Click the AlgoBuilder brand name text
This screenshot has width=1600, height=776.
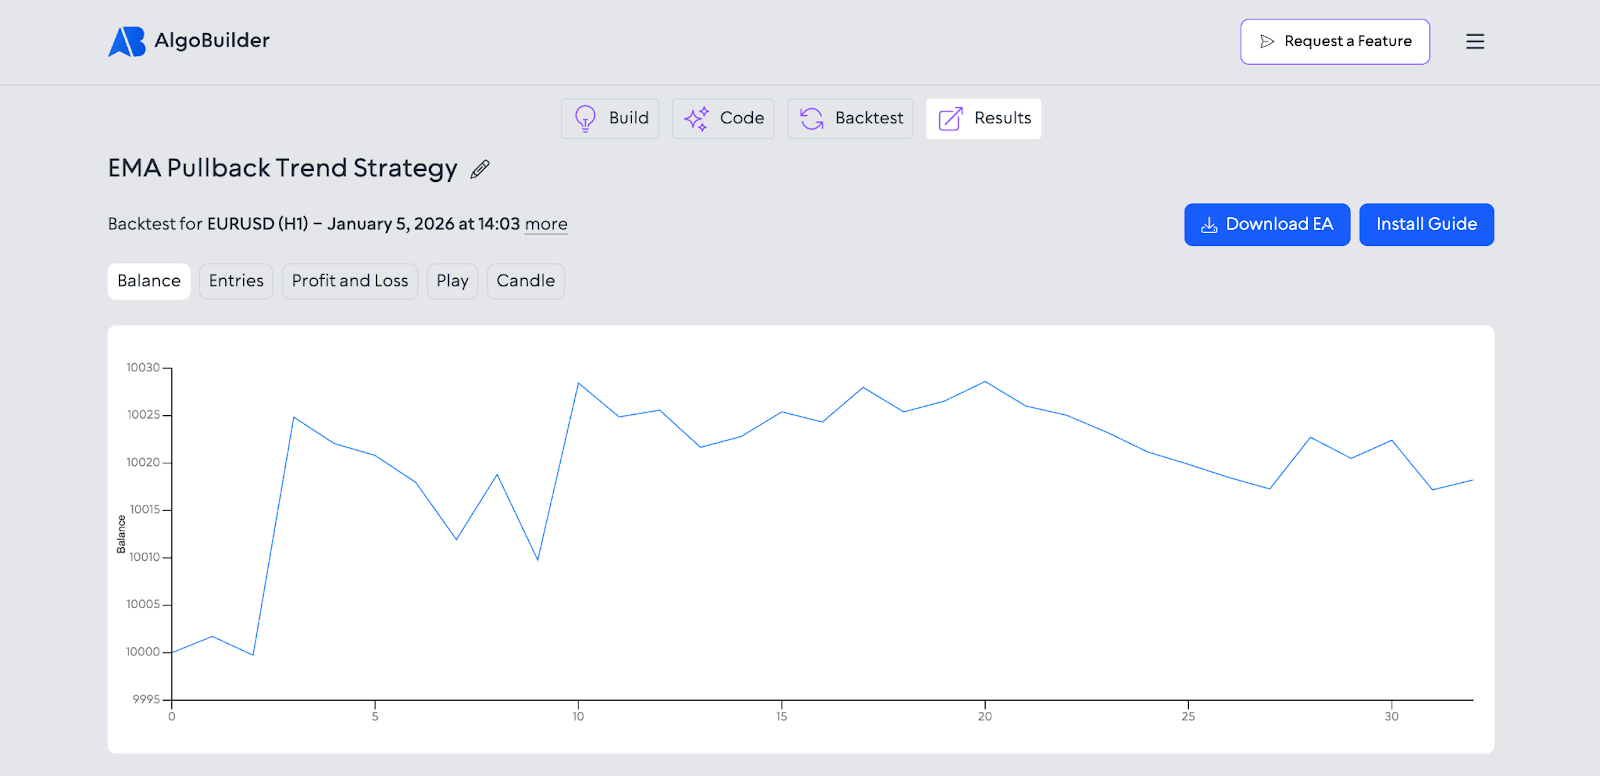212,41
